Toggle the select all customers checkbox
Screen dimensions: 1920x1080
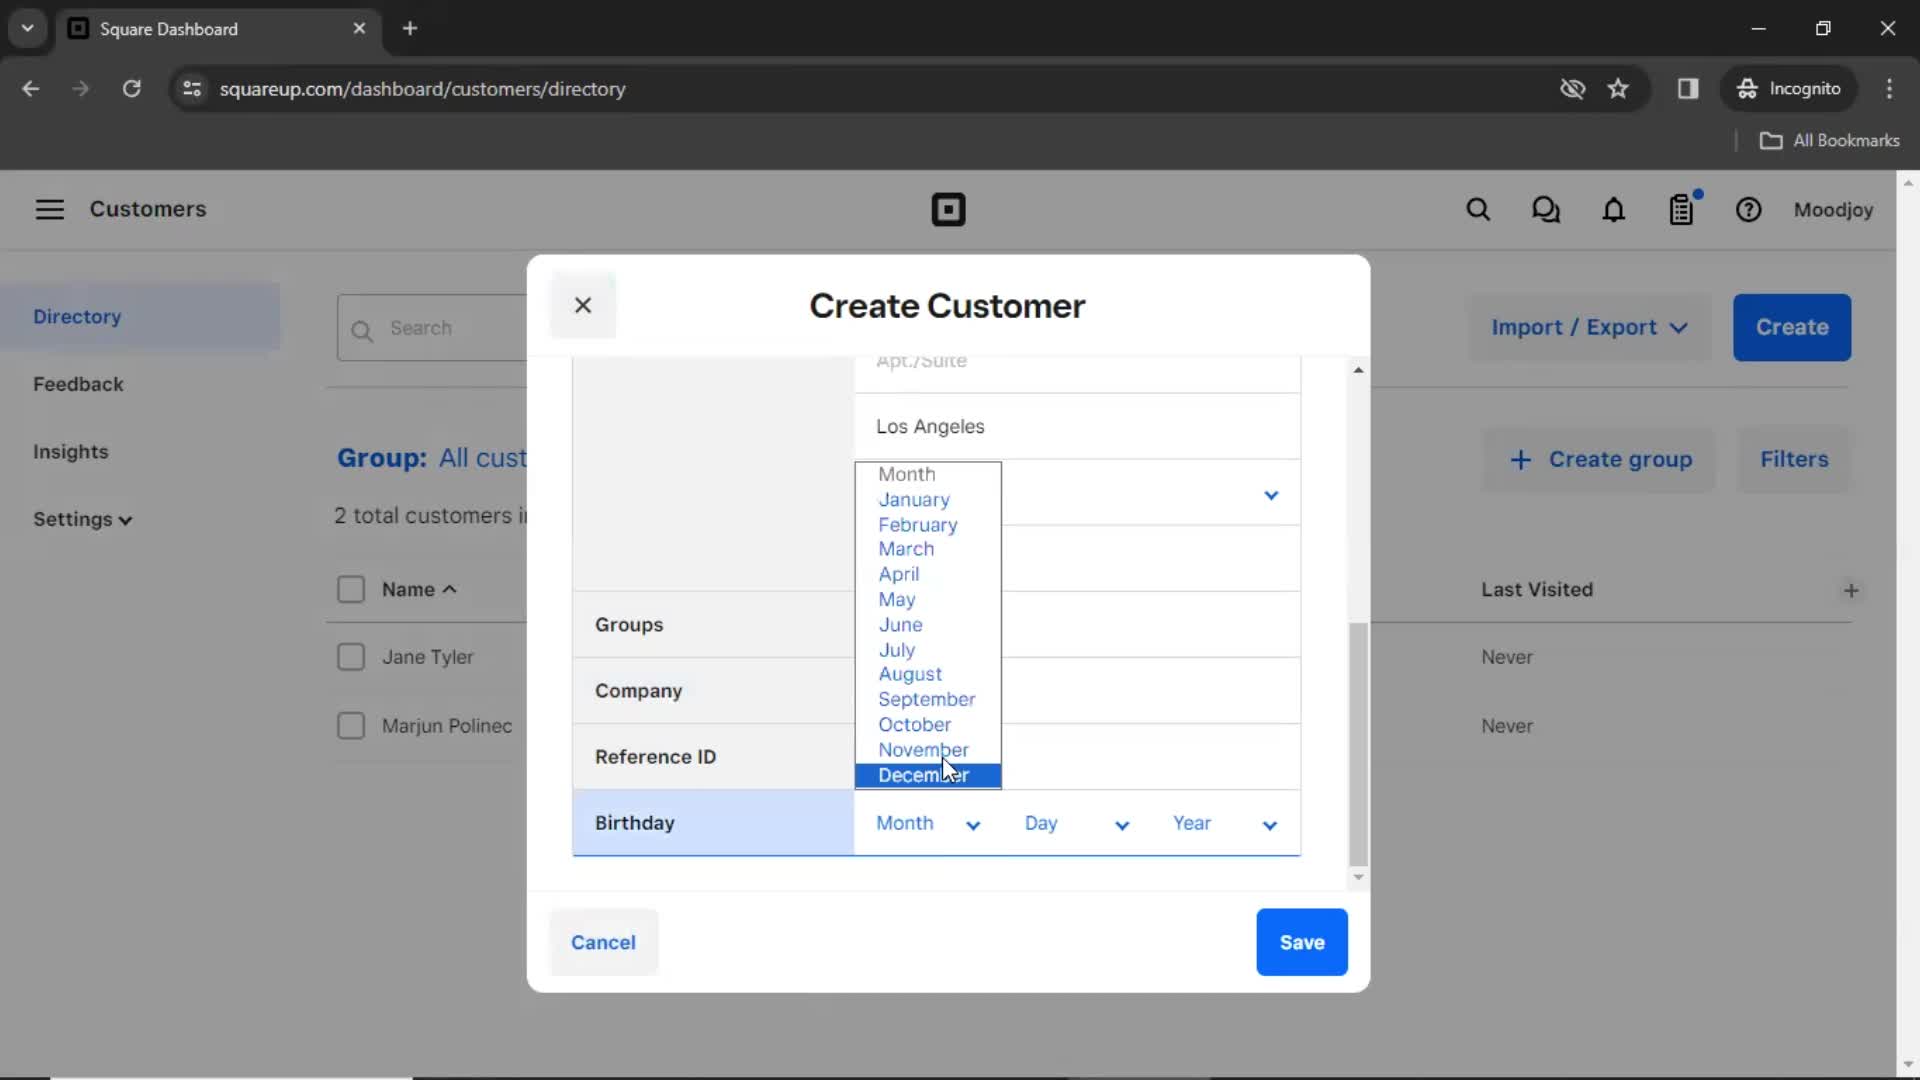pyautogui.click(x=351, y=589)
